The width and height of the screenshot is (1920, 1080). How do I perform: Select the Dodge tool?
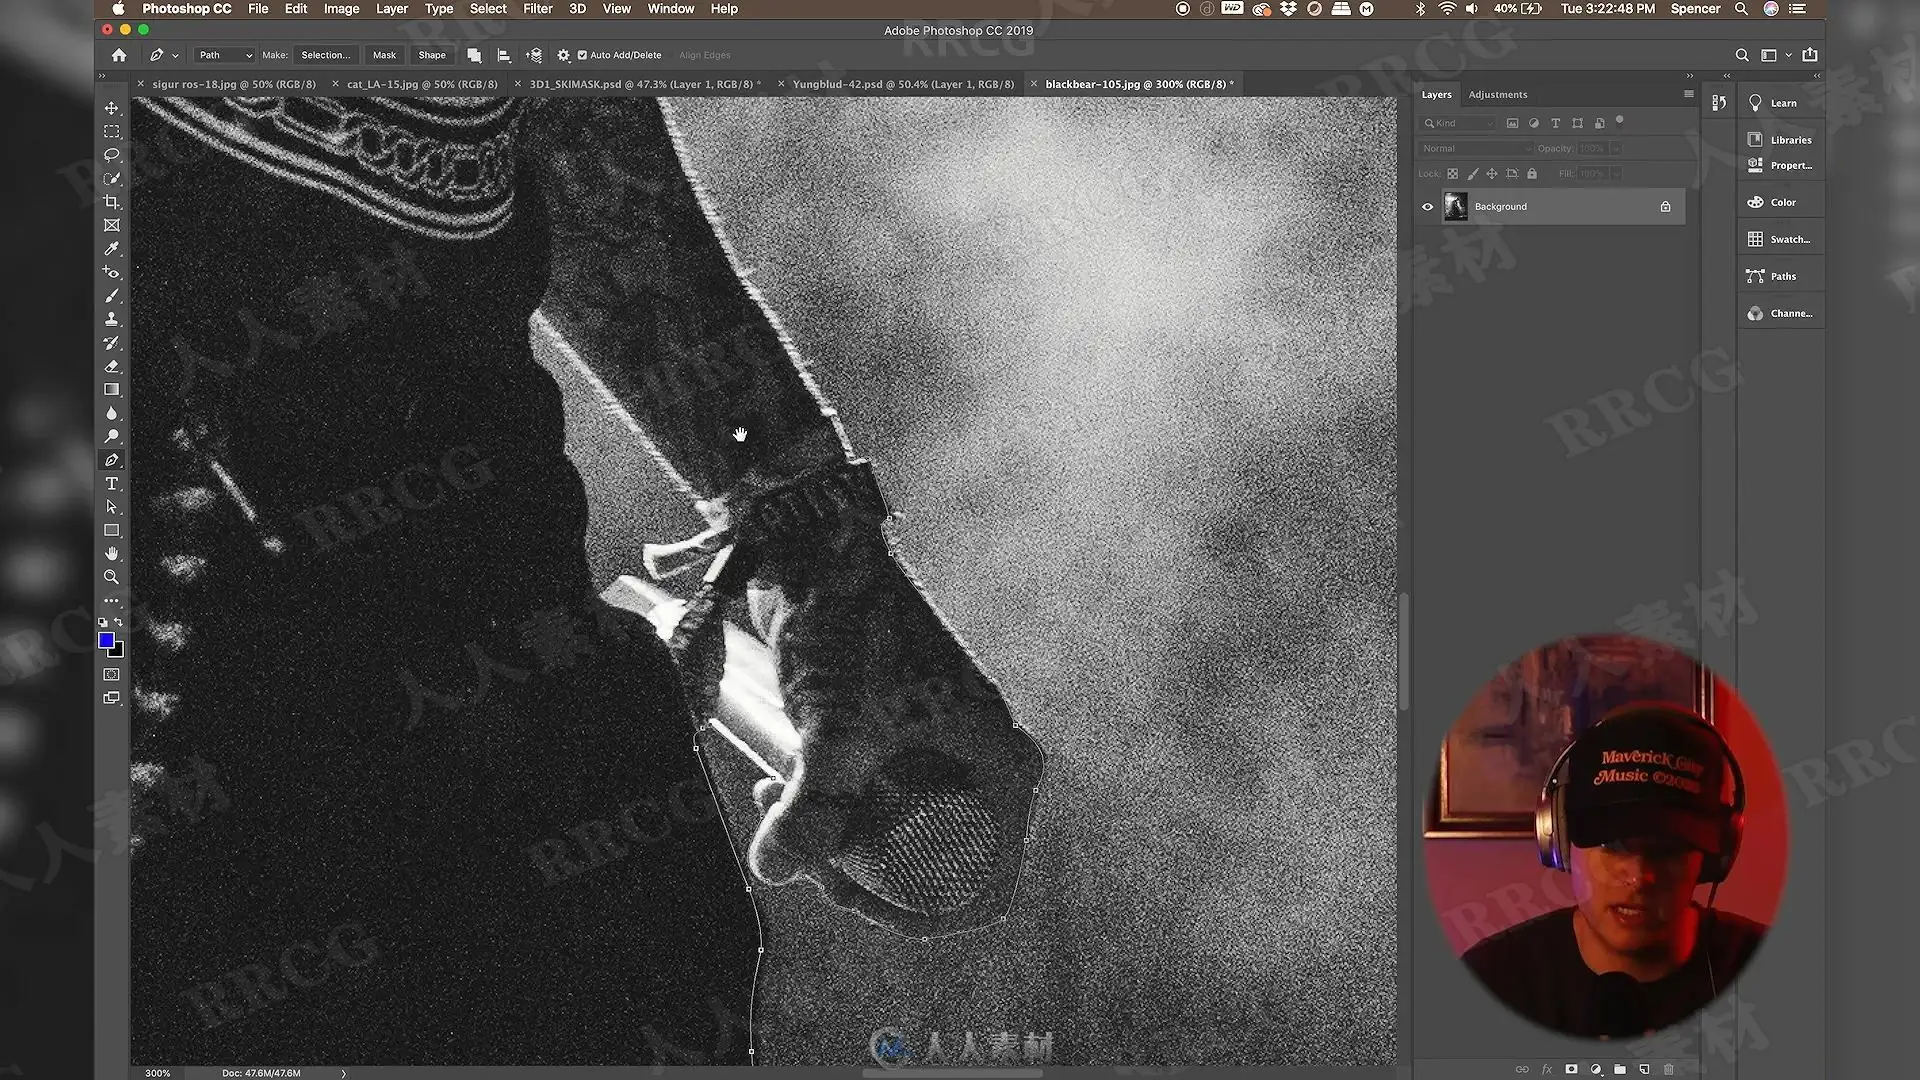[x=112, y=437]
